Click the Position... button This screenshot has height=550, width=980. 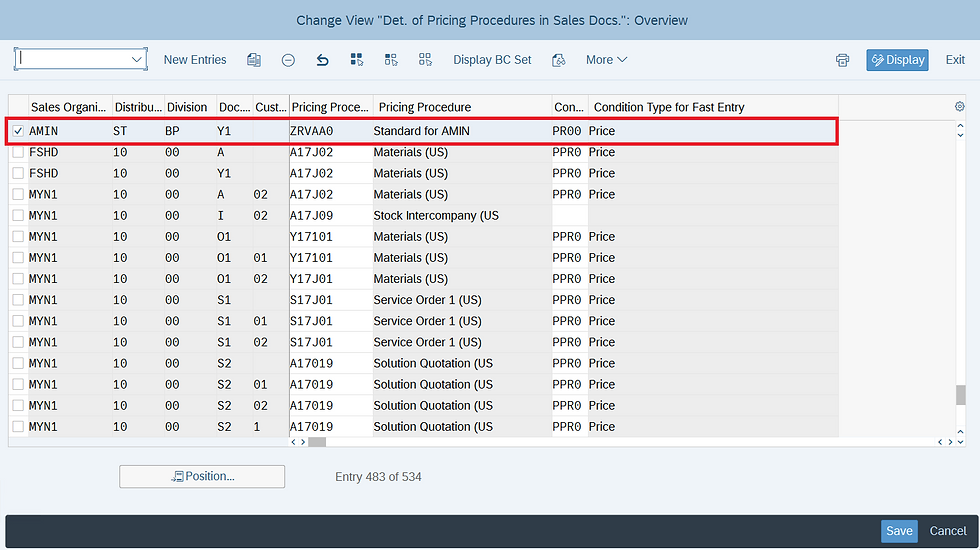202,477
